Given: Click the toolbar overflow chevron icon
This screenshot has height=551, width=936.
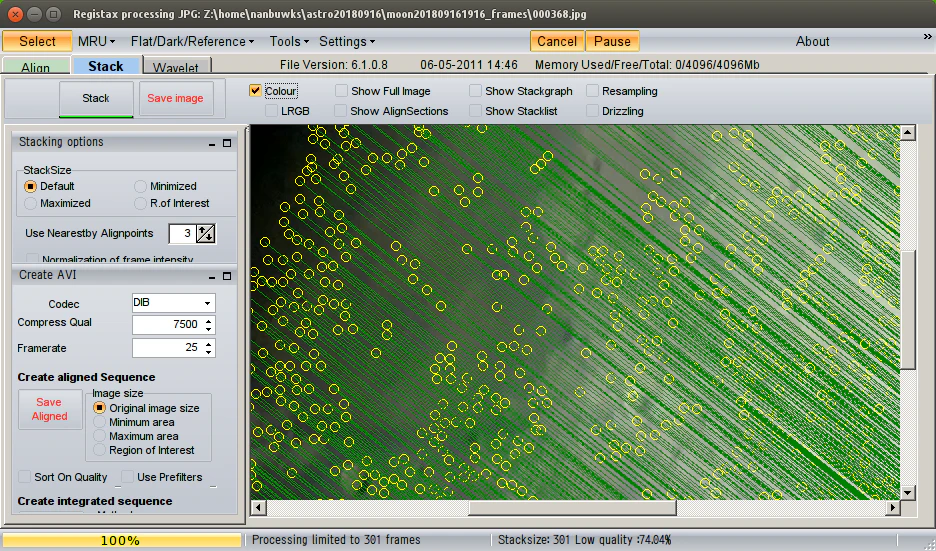Looking at the screenshot, I should (x=927, y=37).
